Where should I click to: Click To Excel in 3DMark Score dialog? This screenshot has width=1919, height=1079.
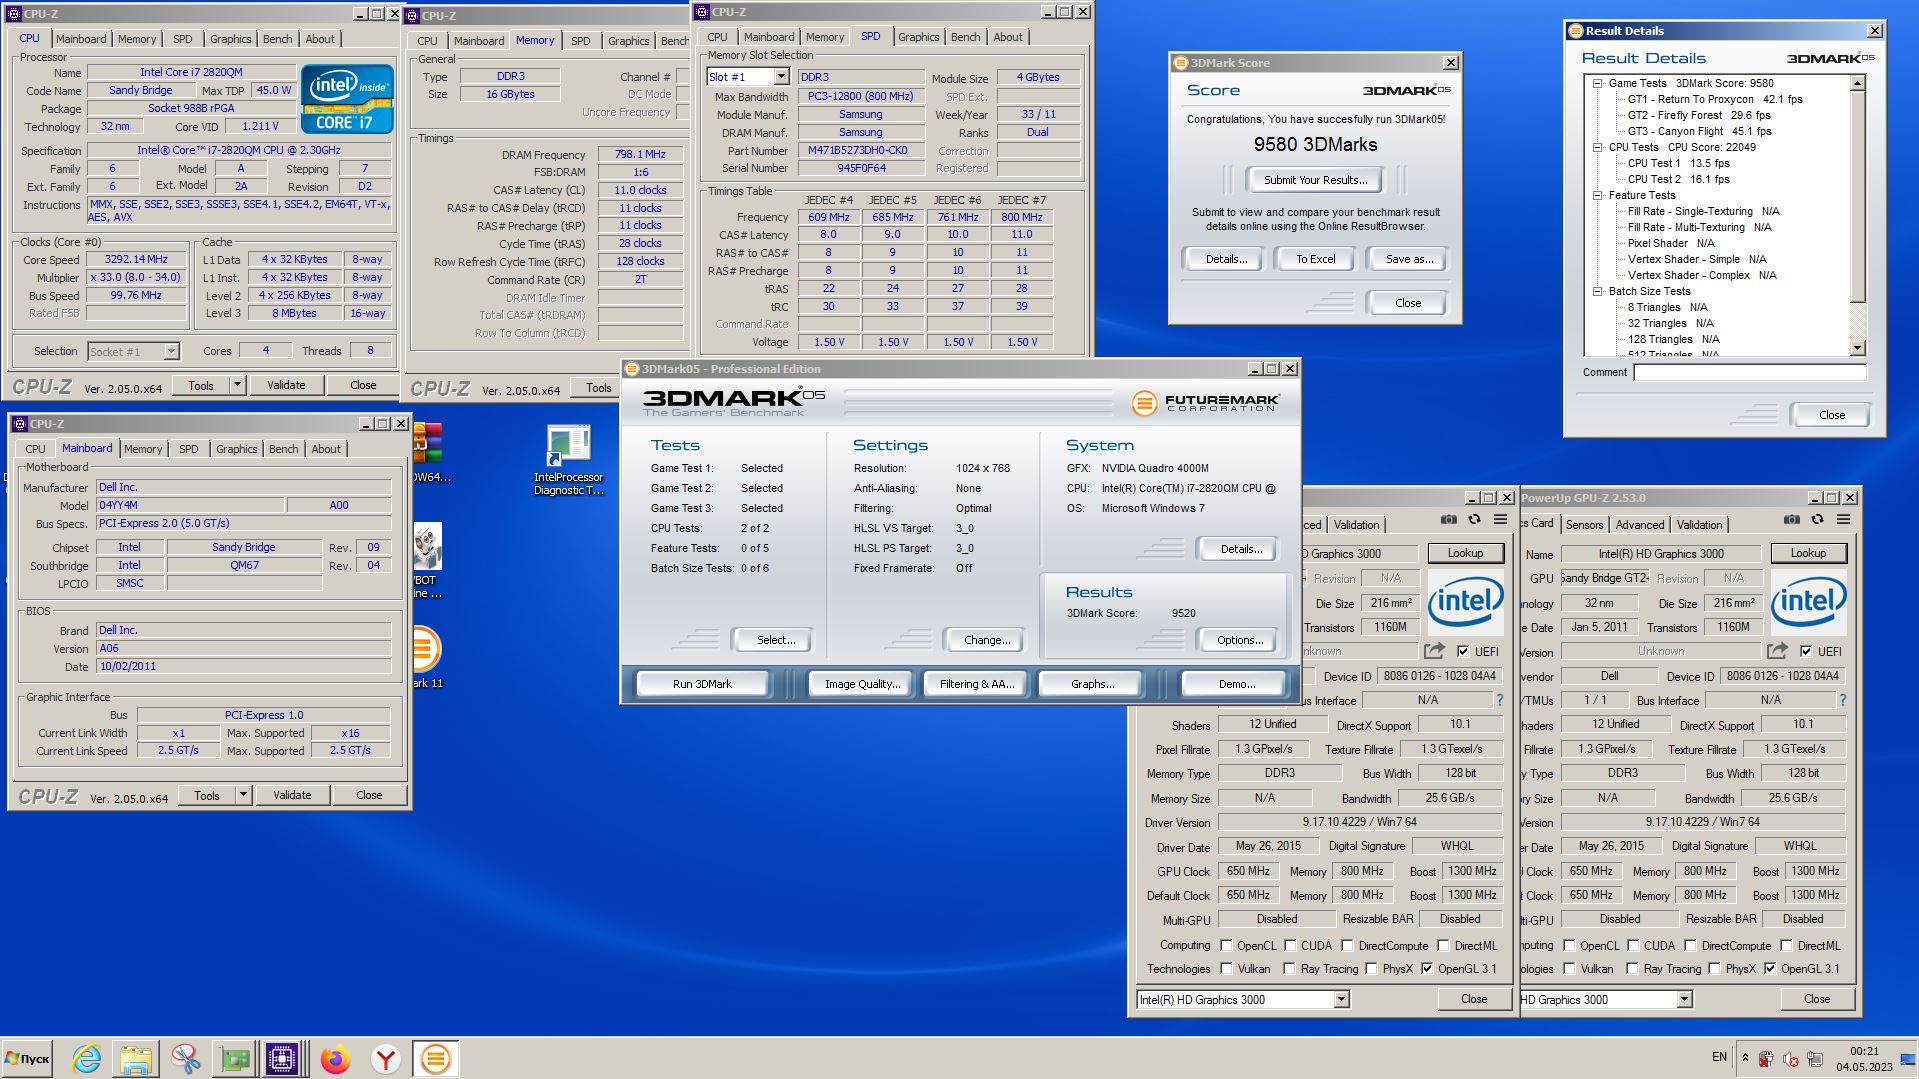point(1315,259)
